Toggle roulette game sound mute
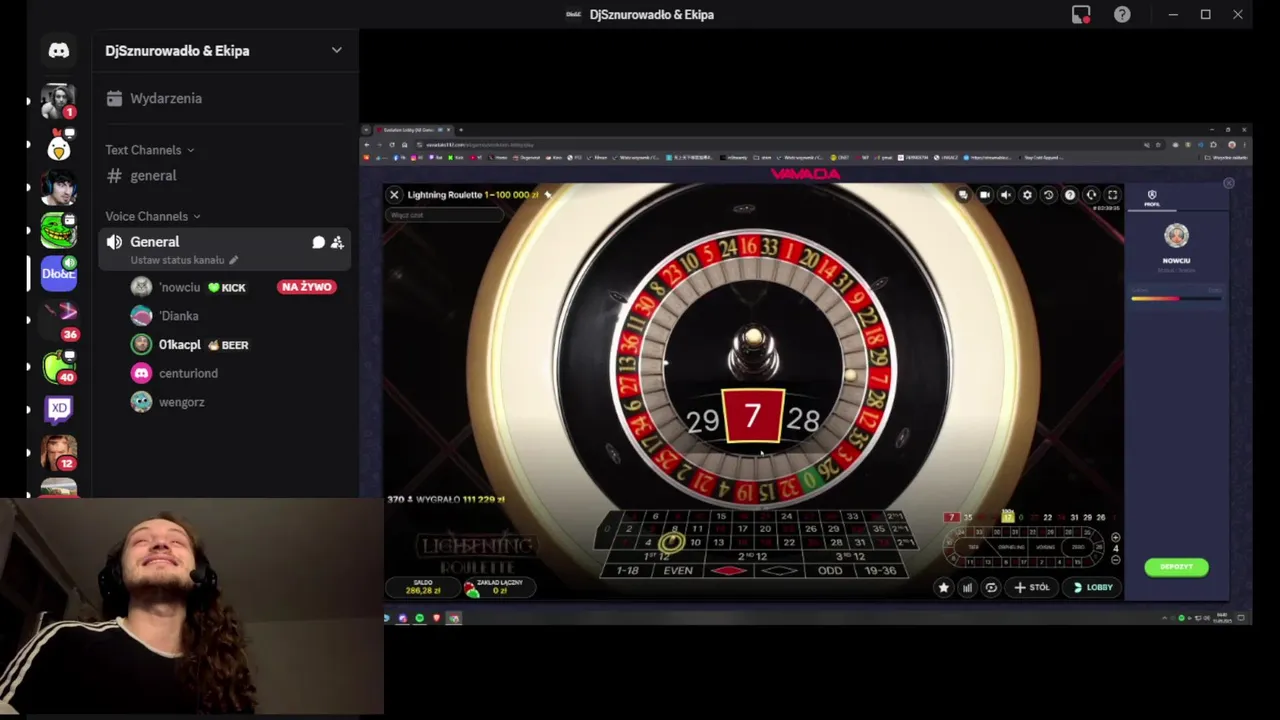This screenshot has width=1280, height=720. pos(1006,195)
